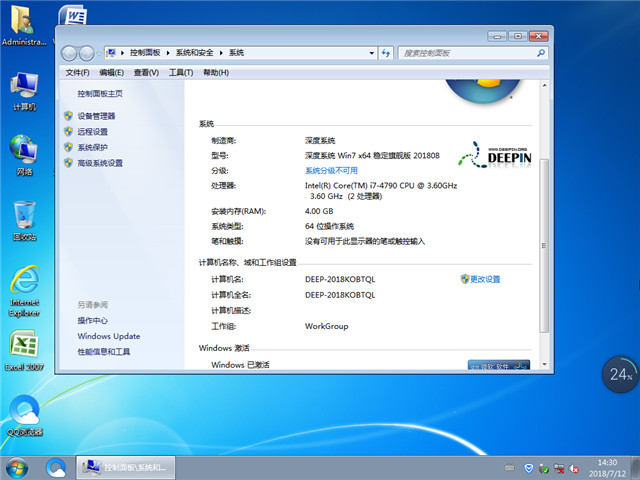The width and height of the screenshot is (640, 480).
Task: Click the 24 speed-ball floating widget
Action: [620, 374]
